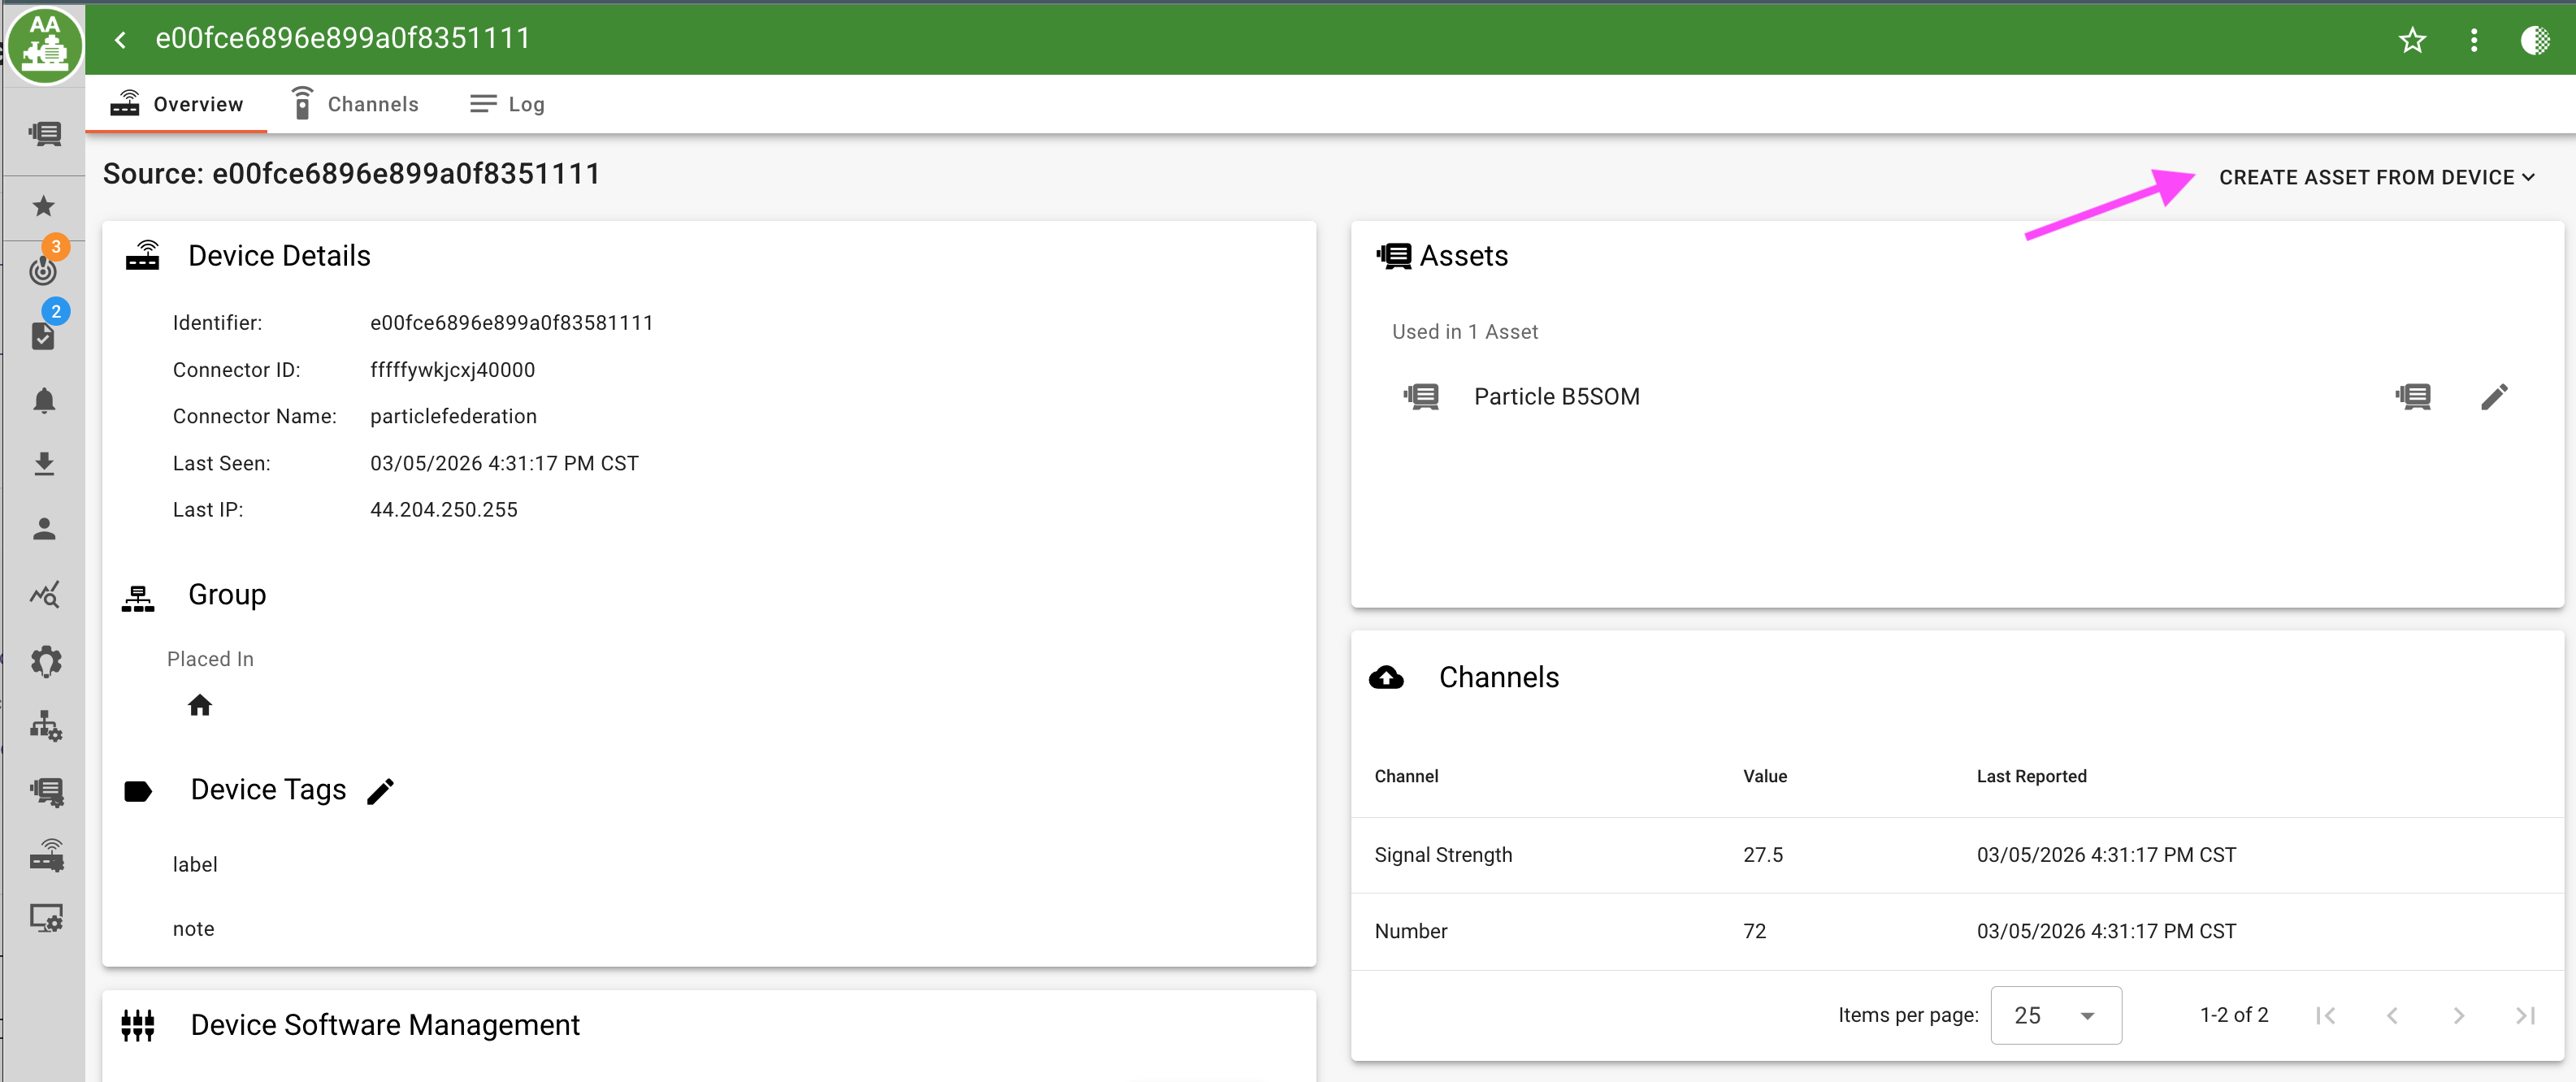Edit the Particle B5SOM asset pencil icon

2494,397
